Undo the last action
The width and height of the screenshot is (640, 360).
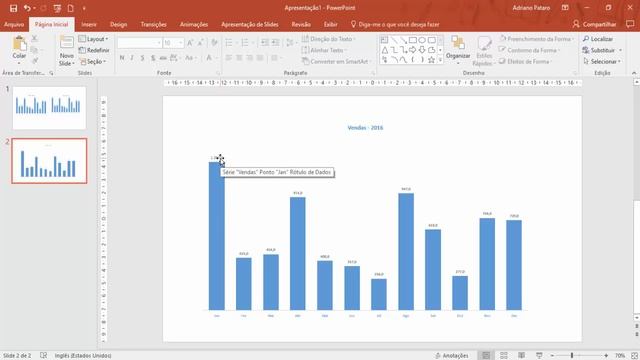(x=27, y=8)
